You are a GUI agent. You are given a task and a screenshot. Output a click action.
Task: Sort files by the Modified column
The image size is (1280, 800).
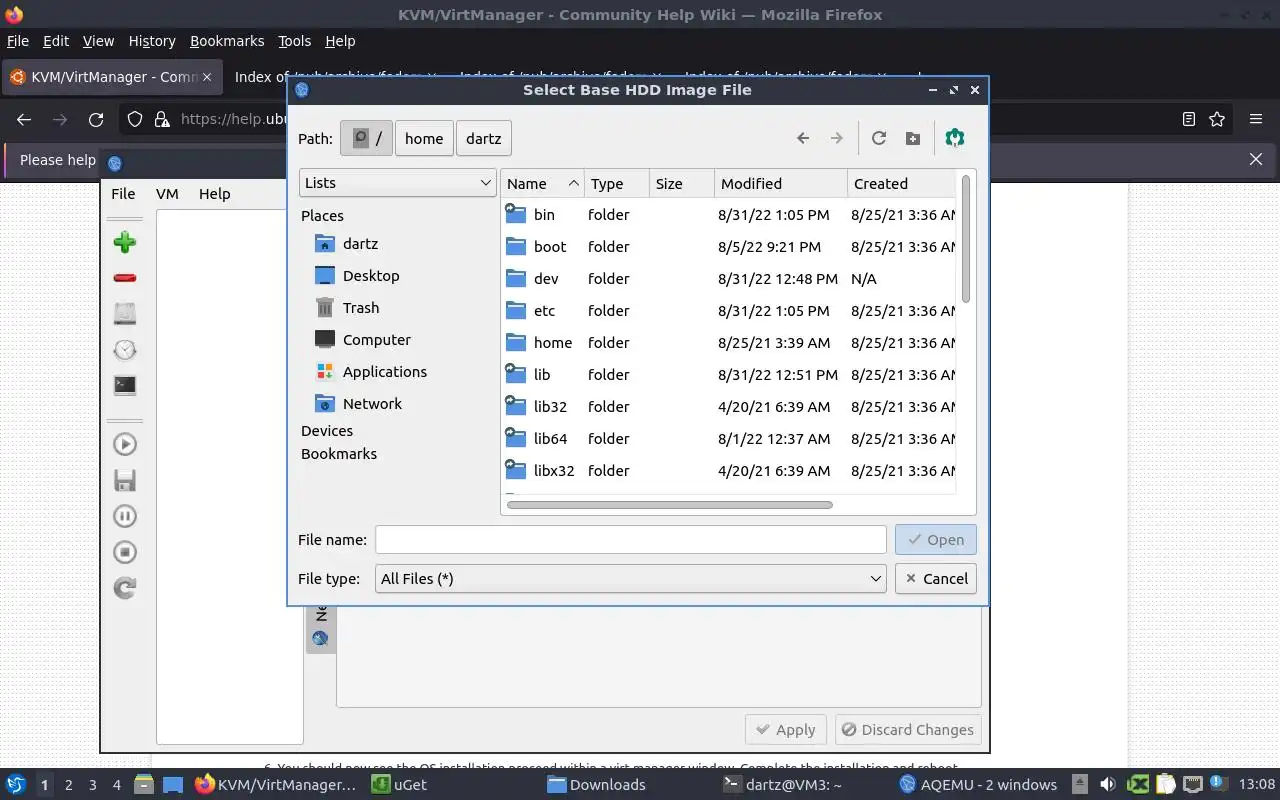click(x=781, y=183)
